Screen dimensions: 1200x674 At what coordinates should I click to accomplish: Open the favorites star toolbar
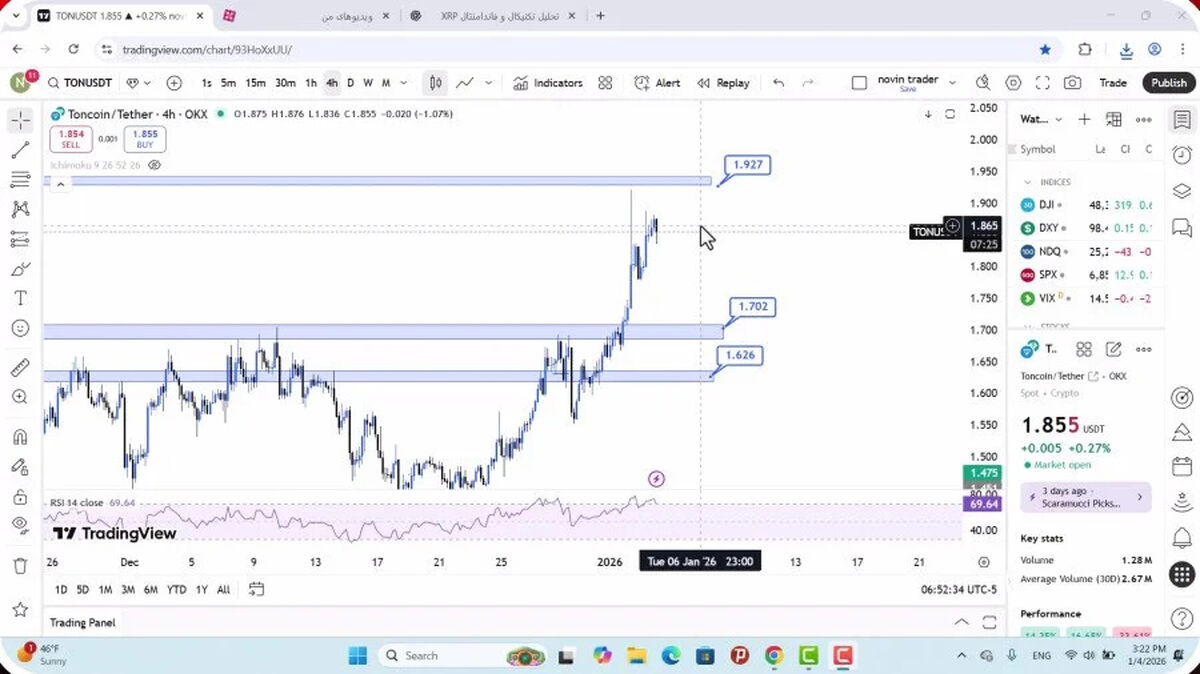click(20, 608)
